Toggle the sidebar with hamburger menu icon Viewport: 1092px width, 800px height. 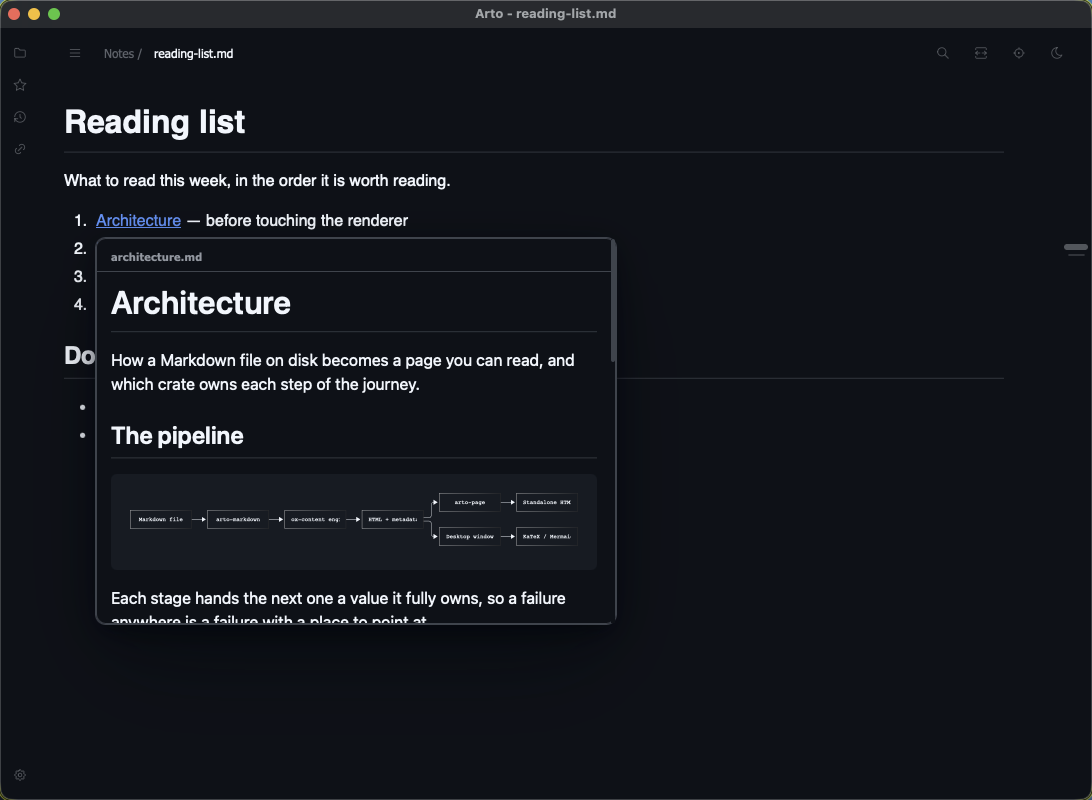tap(75, 54)
